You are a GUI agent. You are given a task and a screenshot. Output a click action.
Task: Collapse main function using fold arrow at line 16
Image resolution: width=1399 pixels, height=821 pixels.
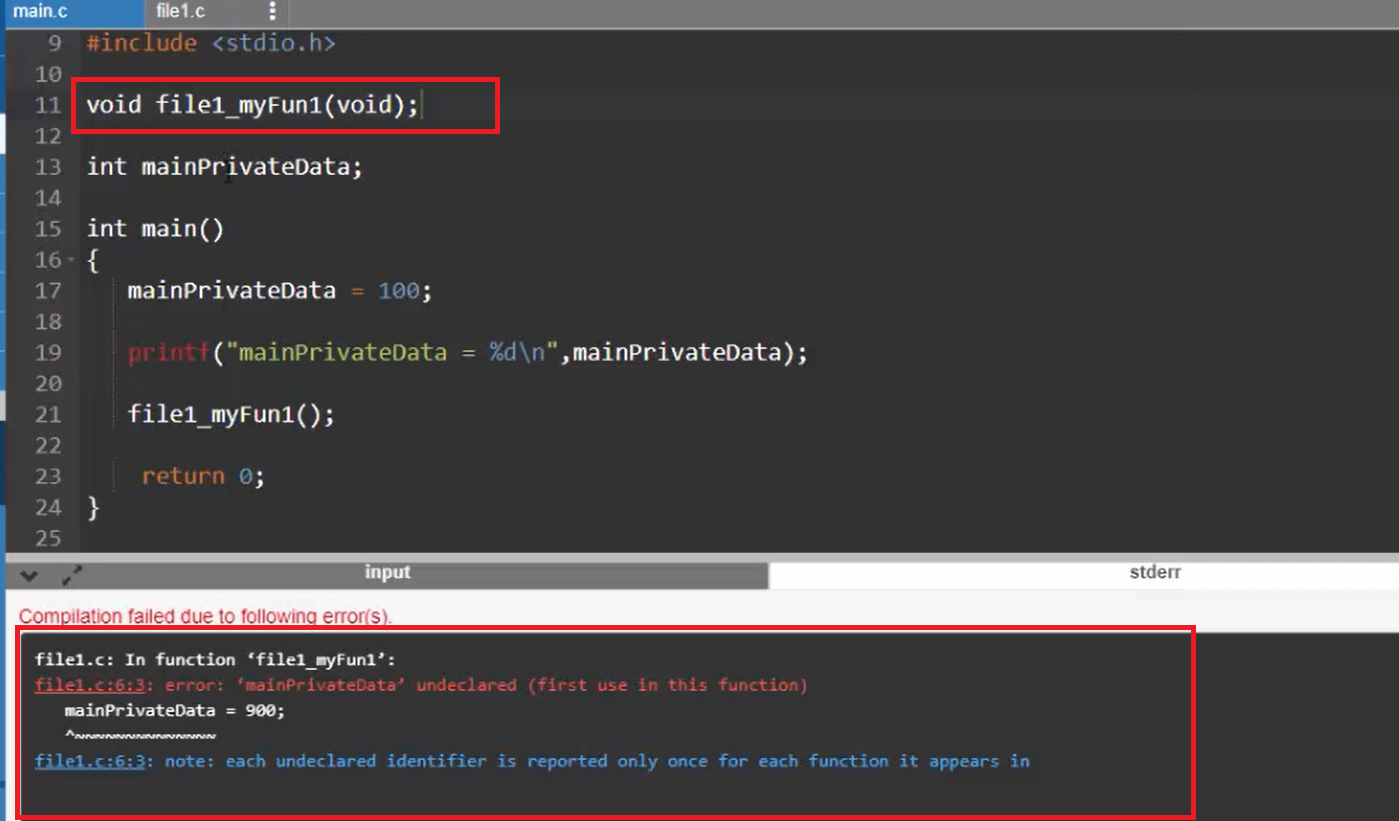(x=70, y=261)
